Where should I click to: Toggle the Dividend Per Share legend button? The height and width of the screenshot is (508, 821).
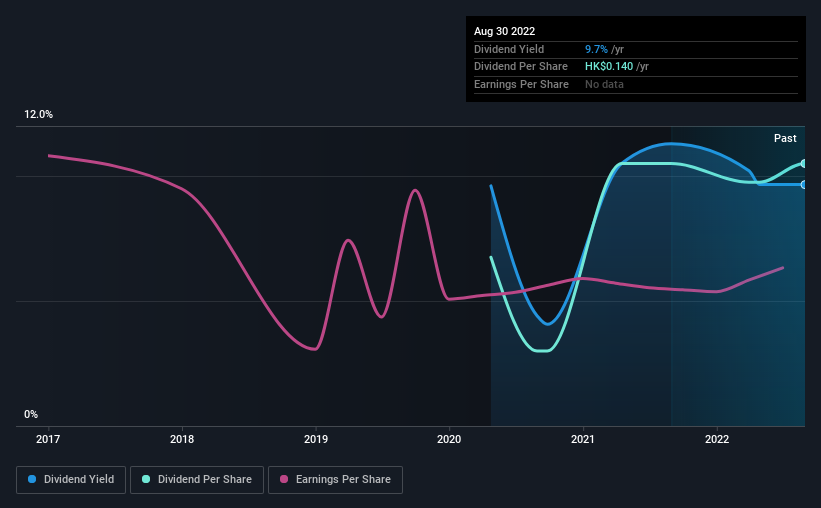[197, 480]
